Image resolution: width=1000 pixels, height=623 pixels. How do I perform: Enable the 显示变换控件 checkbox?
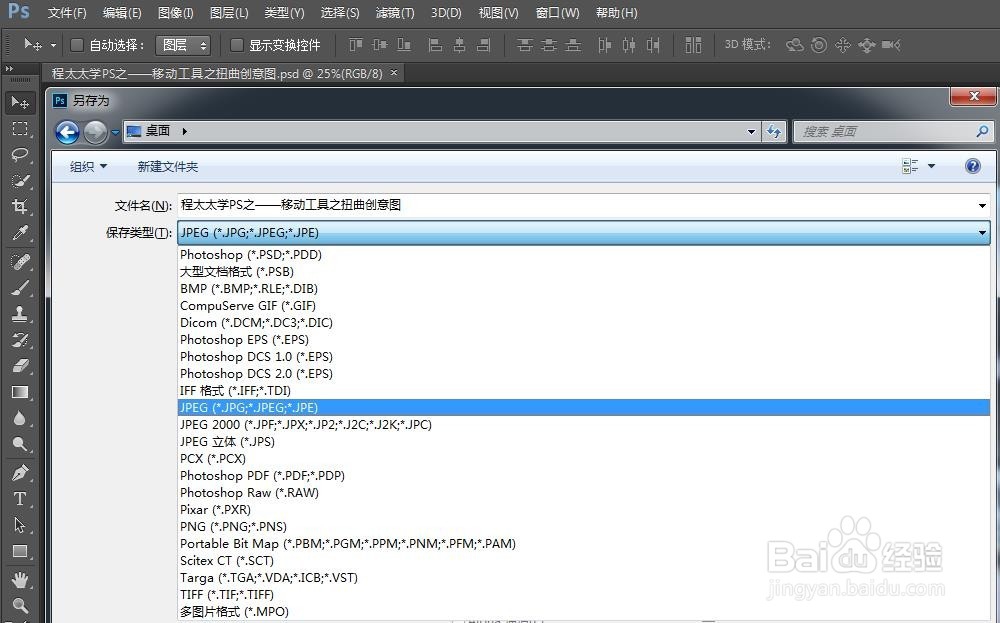click(237, 45)
